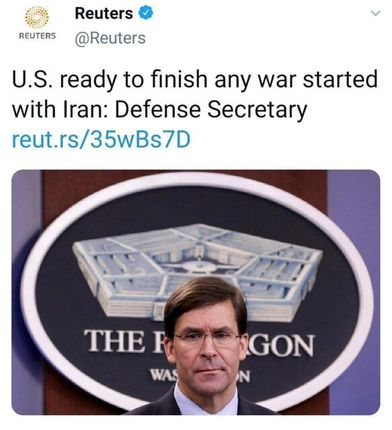The width and height of the screenshot is (392, 430).
Task: Click the blue verified badge beside Reuters
Action: 146,13
